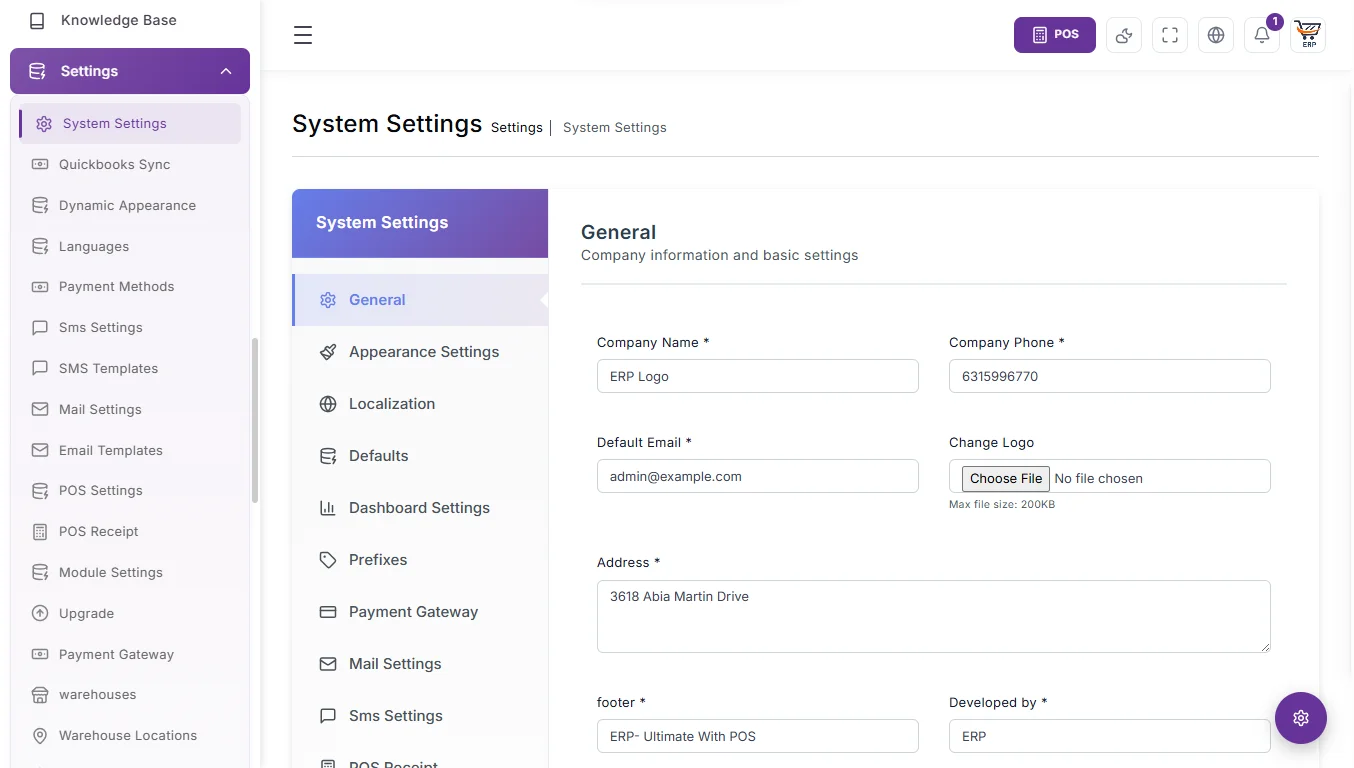Toggle dark mode moon icon

[1124, 35]
